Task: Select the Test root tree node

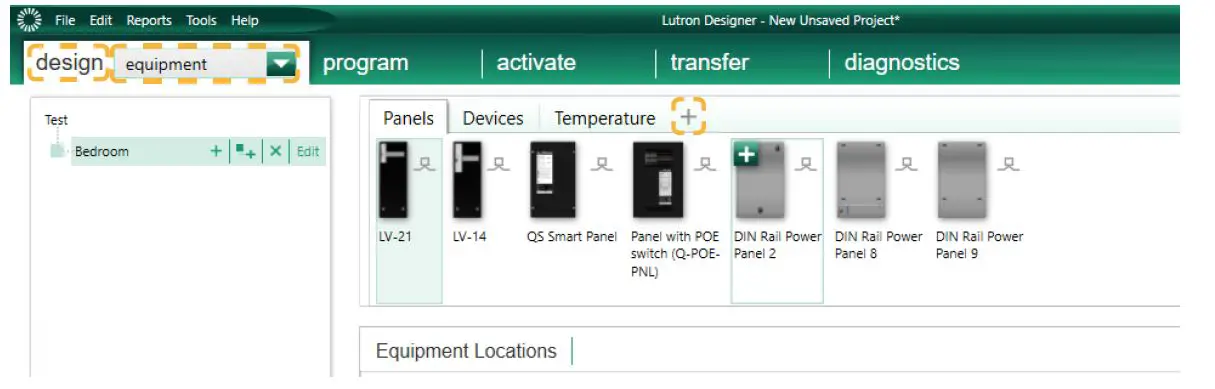Action: point(56,120)
